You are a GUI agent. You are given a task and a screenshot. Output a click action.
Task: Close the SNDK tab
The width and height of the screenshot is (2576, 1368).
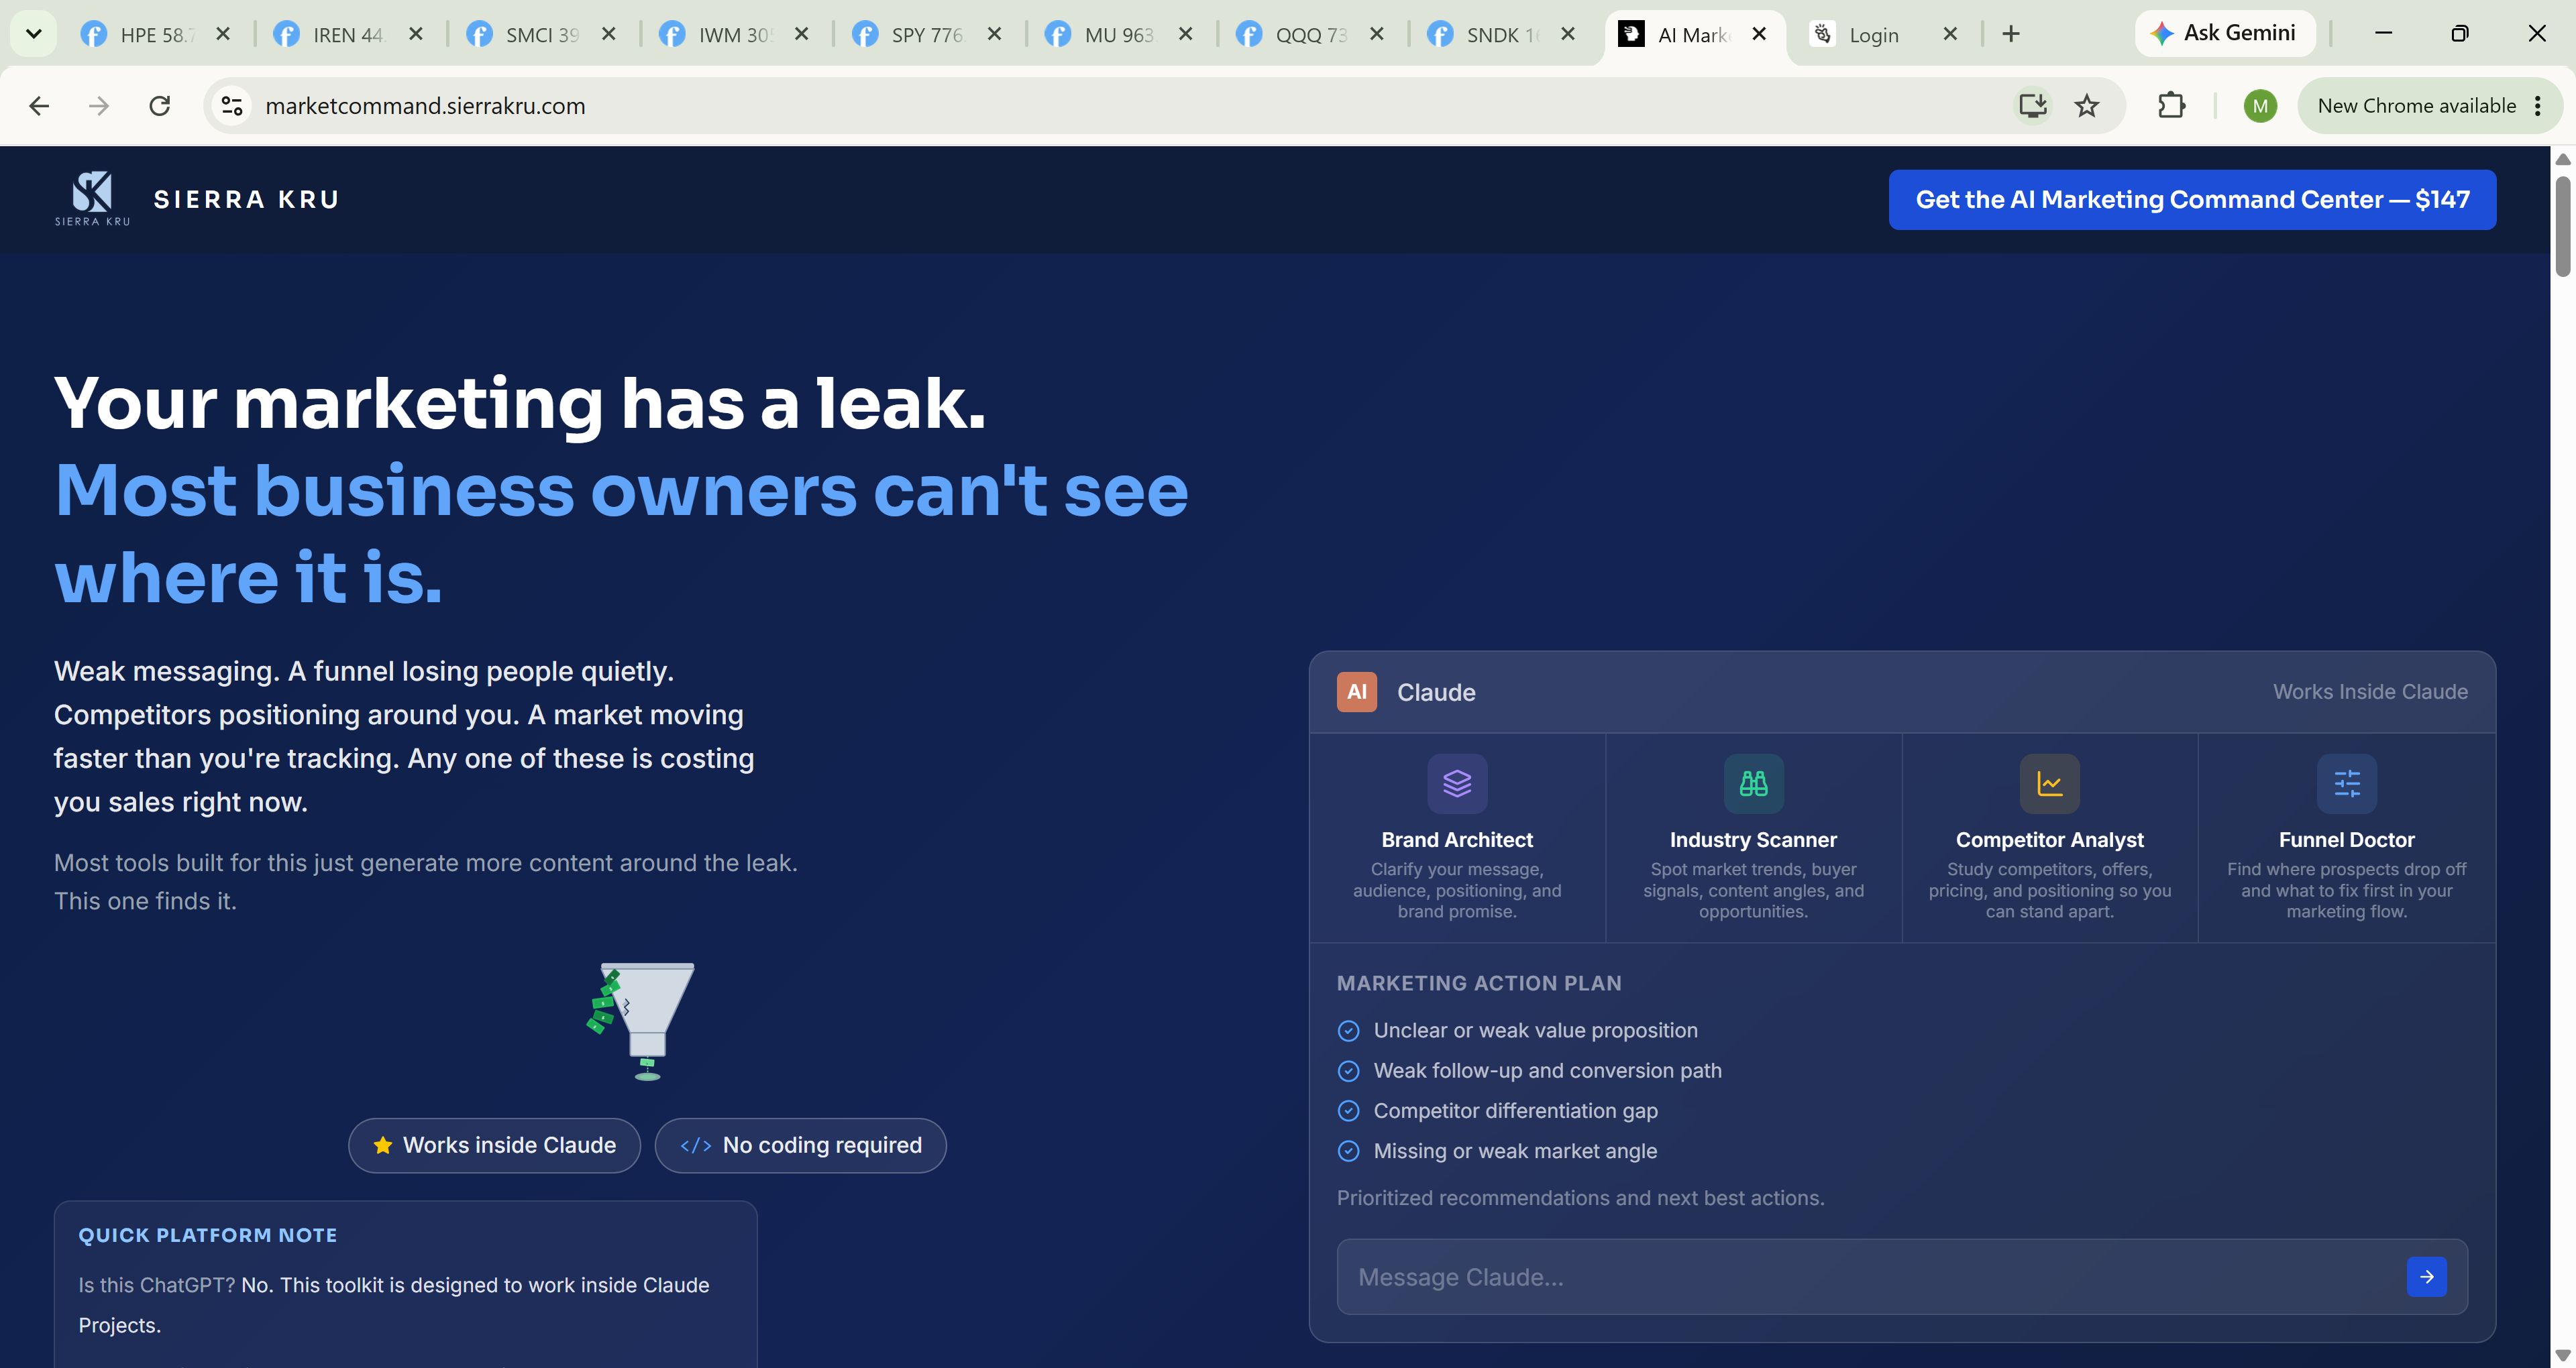click(x=1568, y=34)
